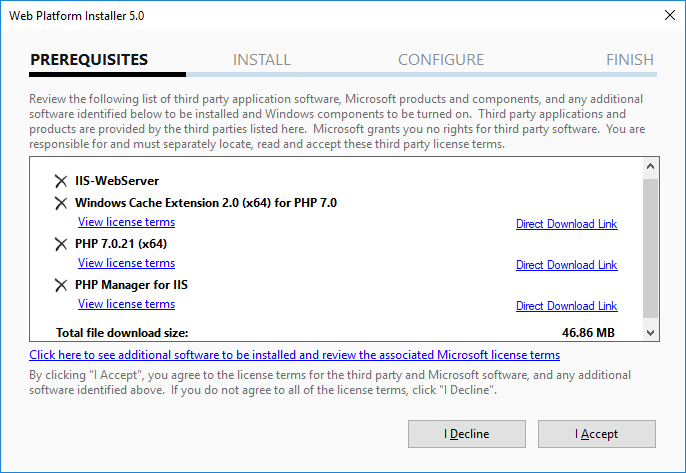The width and height of the screenshot is (686, 473).
Task: Click the scrollbar down arrow in list
Action: point(650,333)
